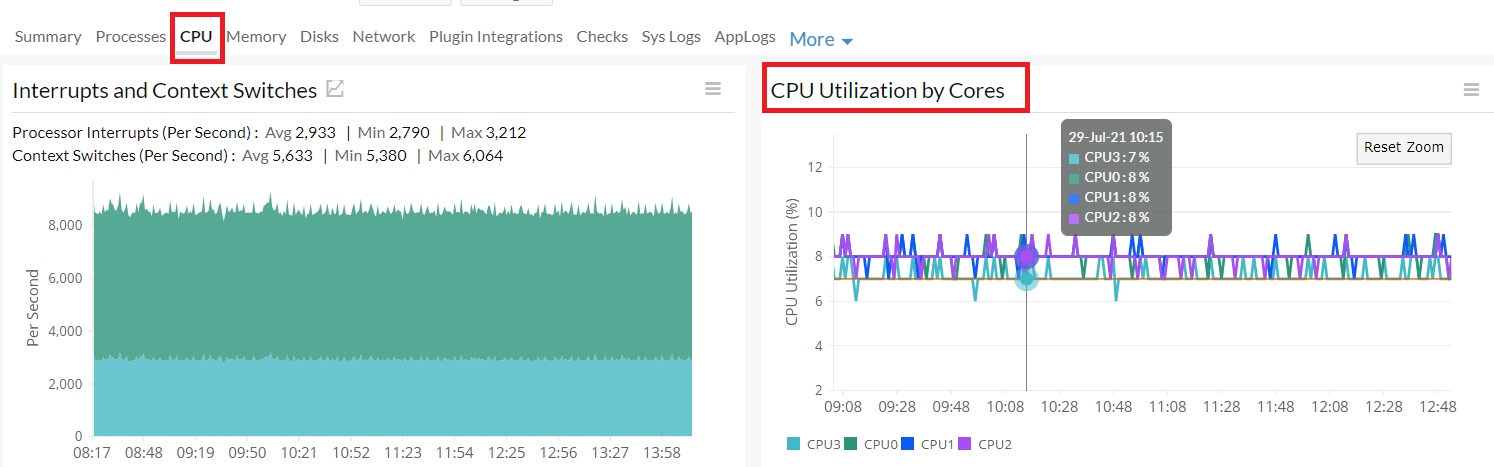Switch to the Summary tab

[48, 37]
